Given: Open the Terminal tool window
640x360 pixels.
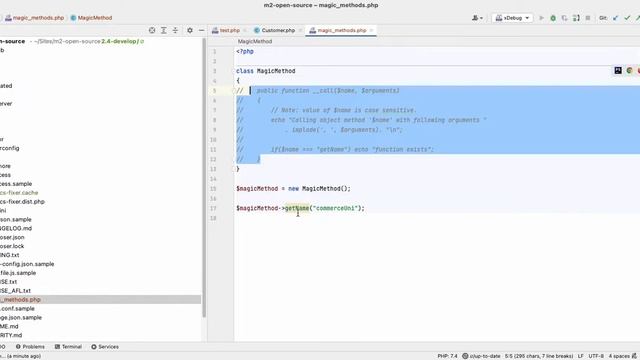Looking at the screenshot, I should (68, 347).
